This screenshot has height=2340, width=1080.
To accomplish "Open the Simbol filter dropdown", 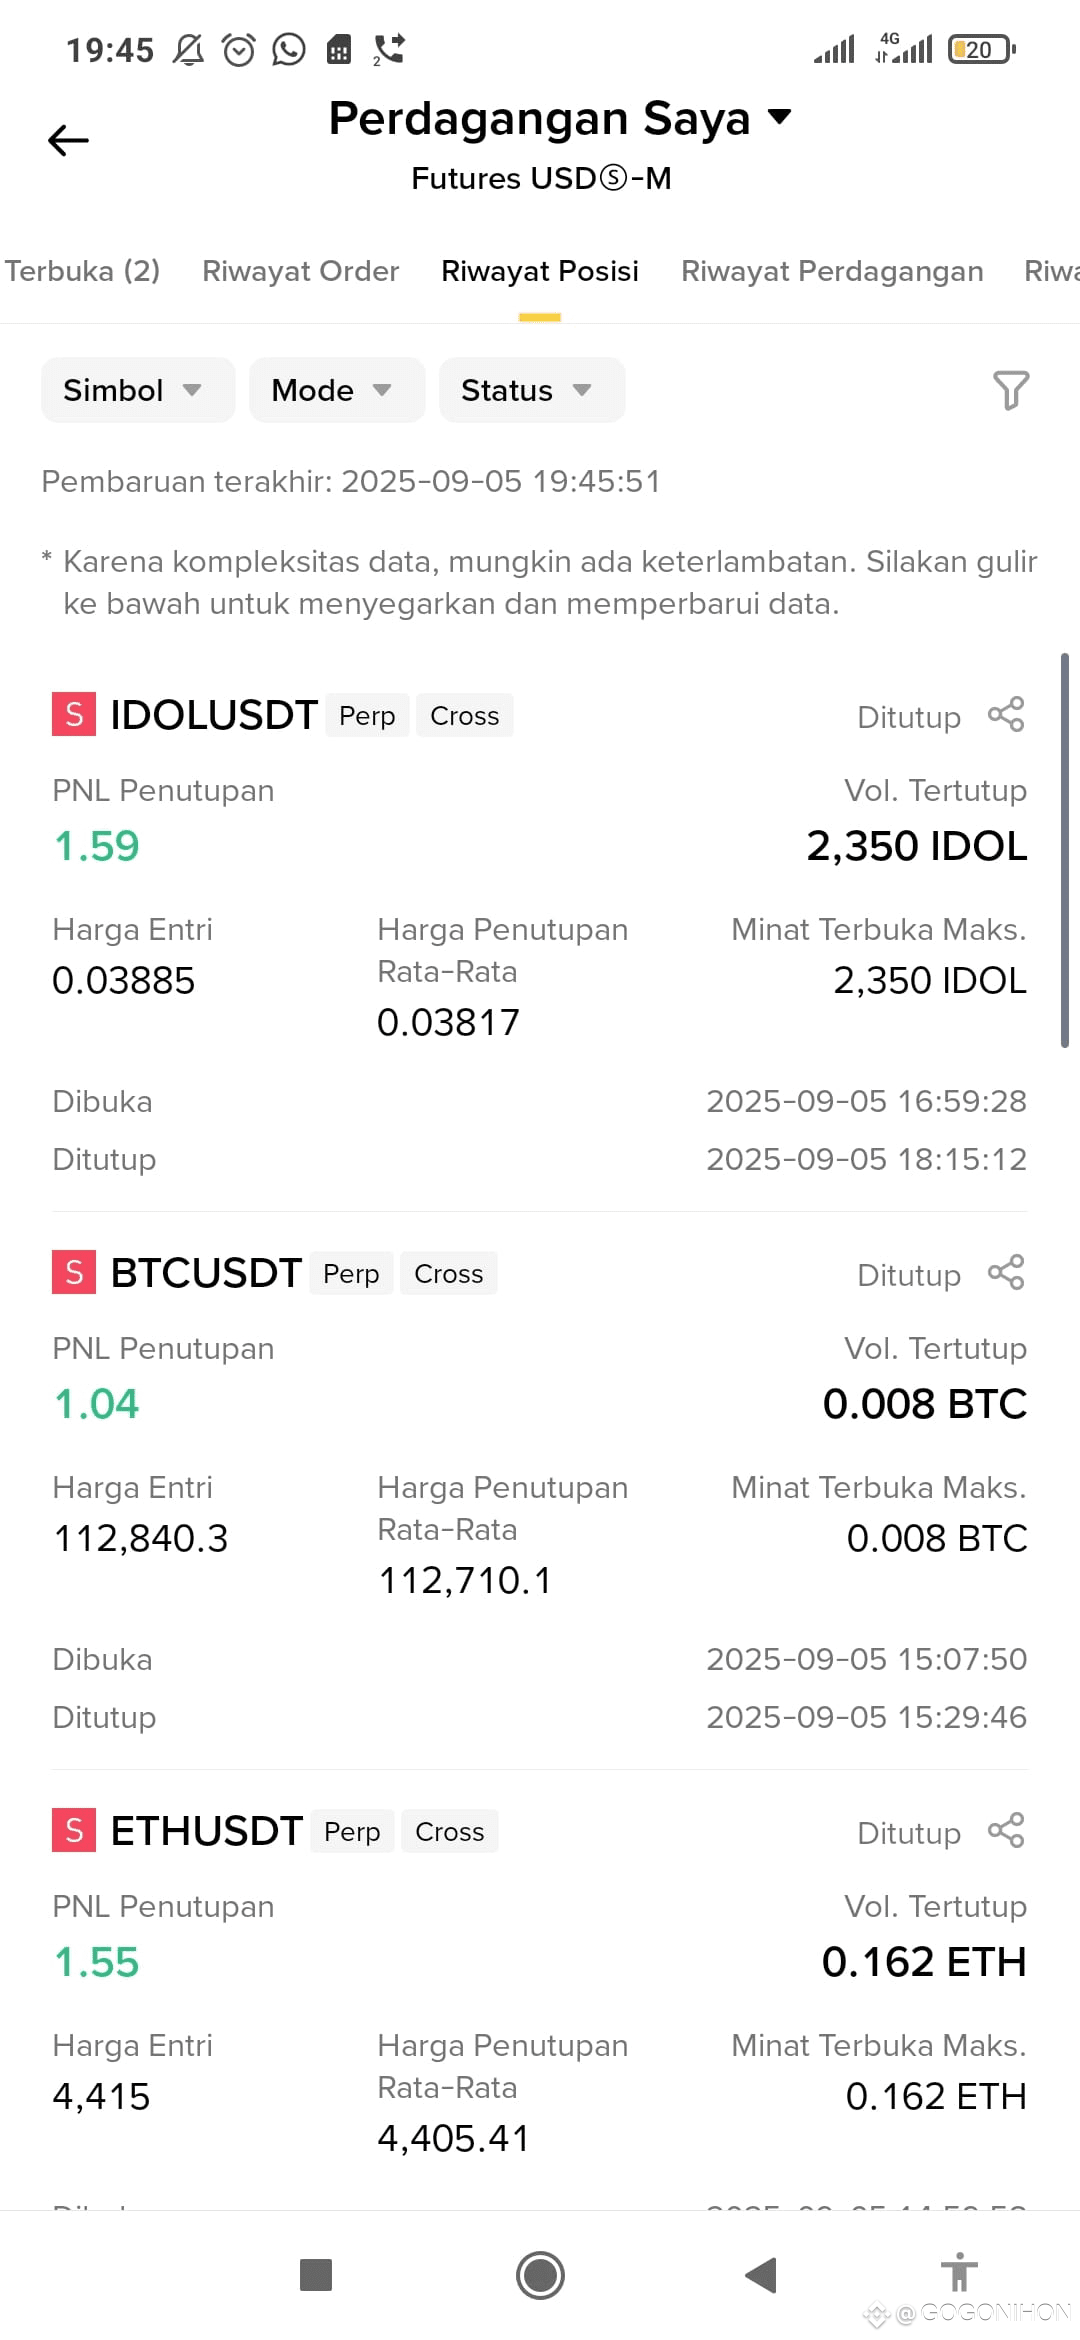I will [138, 390].
